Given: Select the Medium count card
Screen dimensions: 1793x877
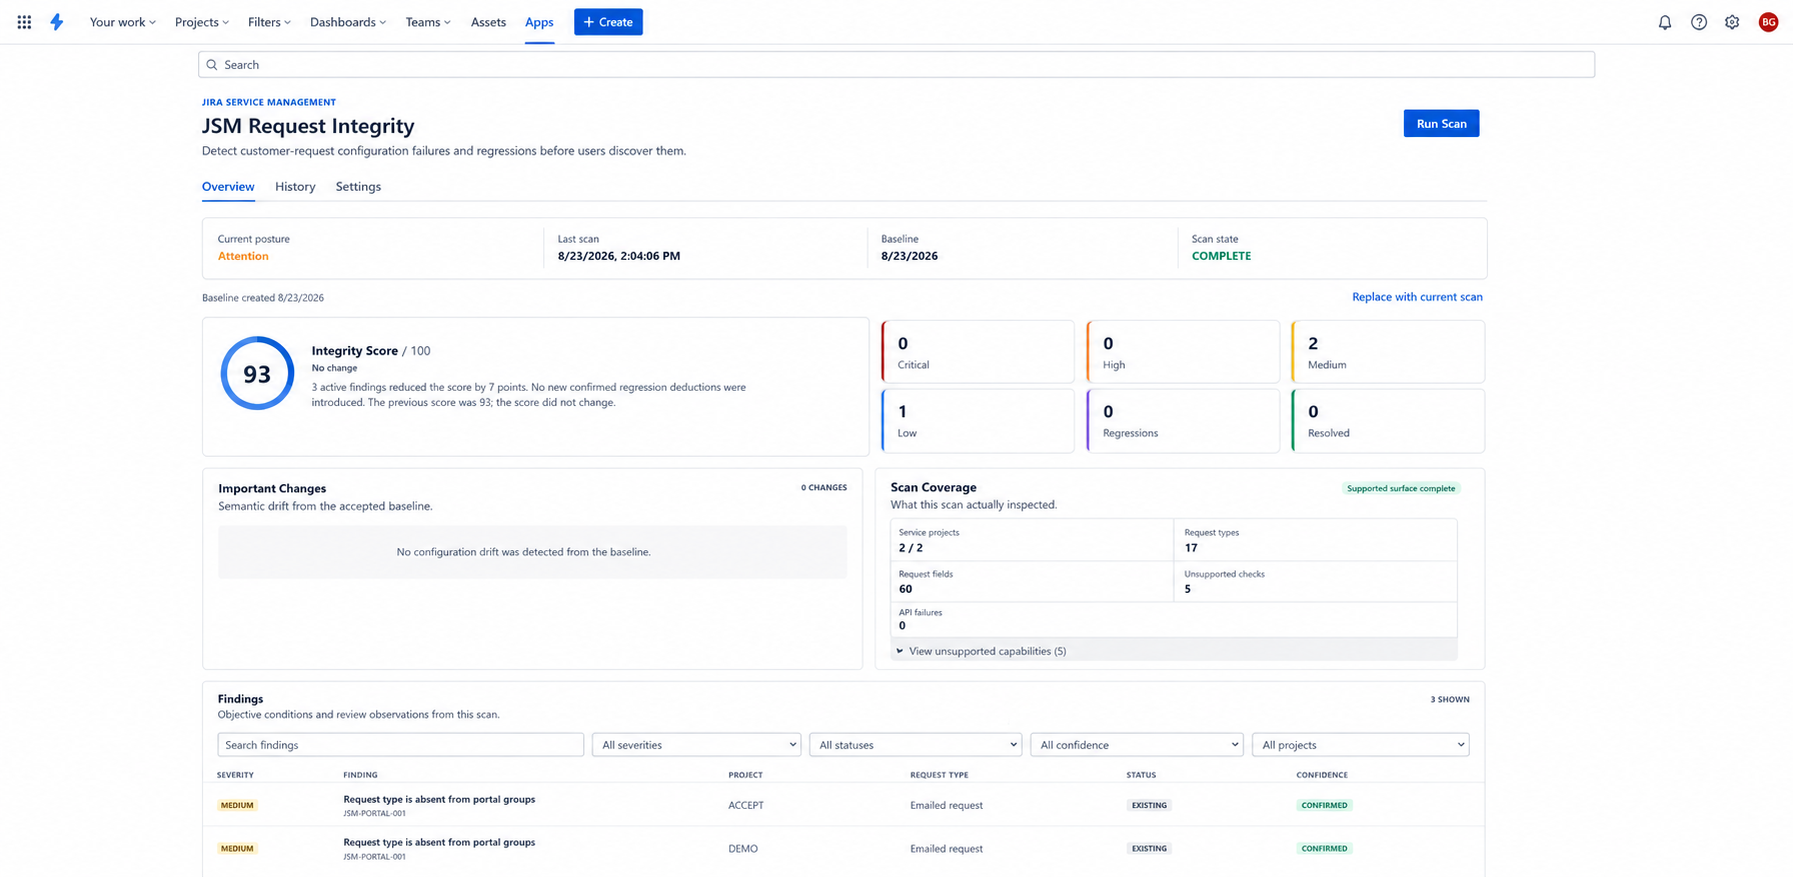Looking at the screenshot, I should 1388,352.
